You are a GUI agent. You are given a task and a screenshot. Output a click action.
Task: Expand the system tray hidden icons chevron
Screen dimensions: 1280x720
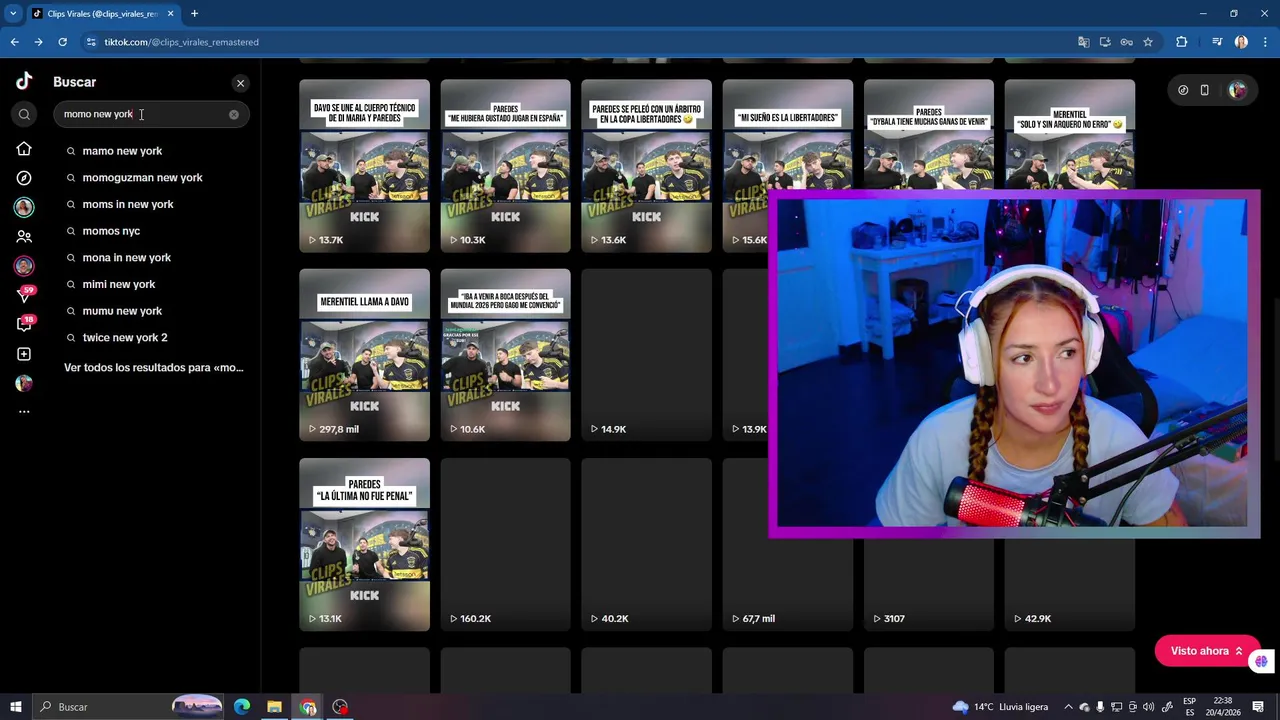tap(1067, 707)
